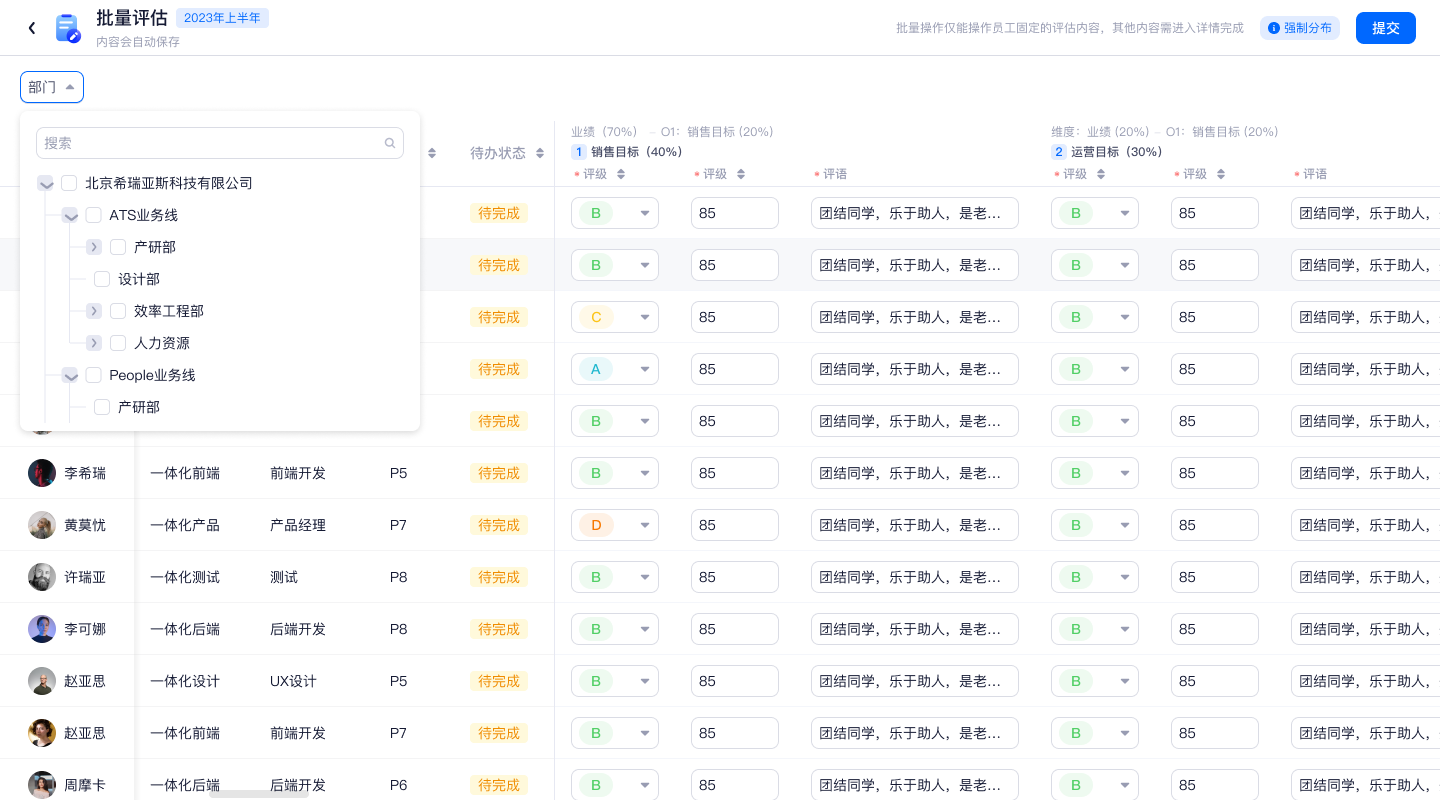Collapse the ATS业务线 tree node
The height and width of the screenshot is (800, 1440).
coord(70,215)
